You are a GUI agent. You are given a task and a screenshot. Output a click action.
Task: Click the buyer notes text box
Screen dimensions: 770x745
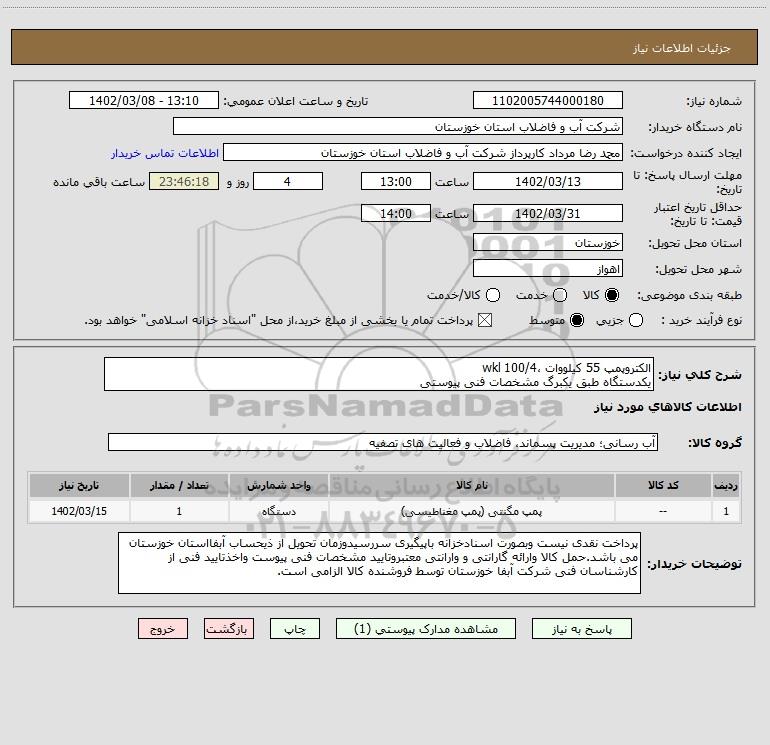click(x=380, y=563)
